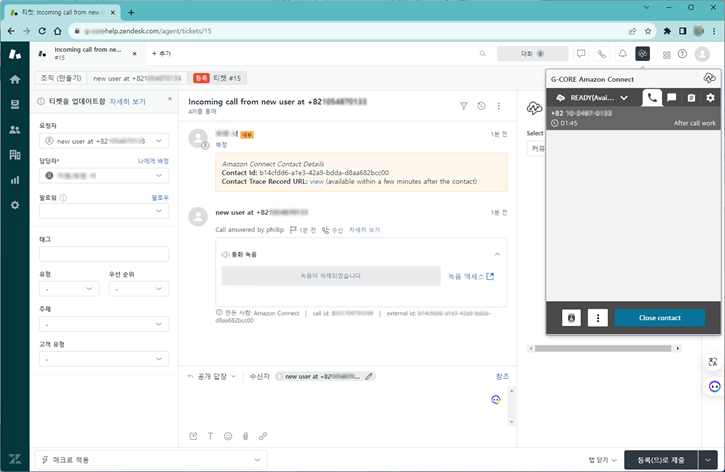The width and height of the screenshot is (725, 472).
Task: Open the assignee dropdown
Action: tap(104, 176)
